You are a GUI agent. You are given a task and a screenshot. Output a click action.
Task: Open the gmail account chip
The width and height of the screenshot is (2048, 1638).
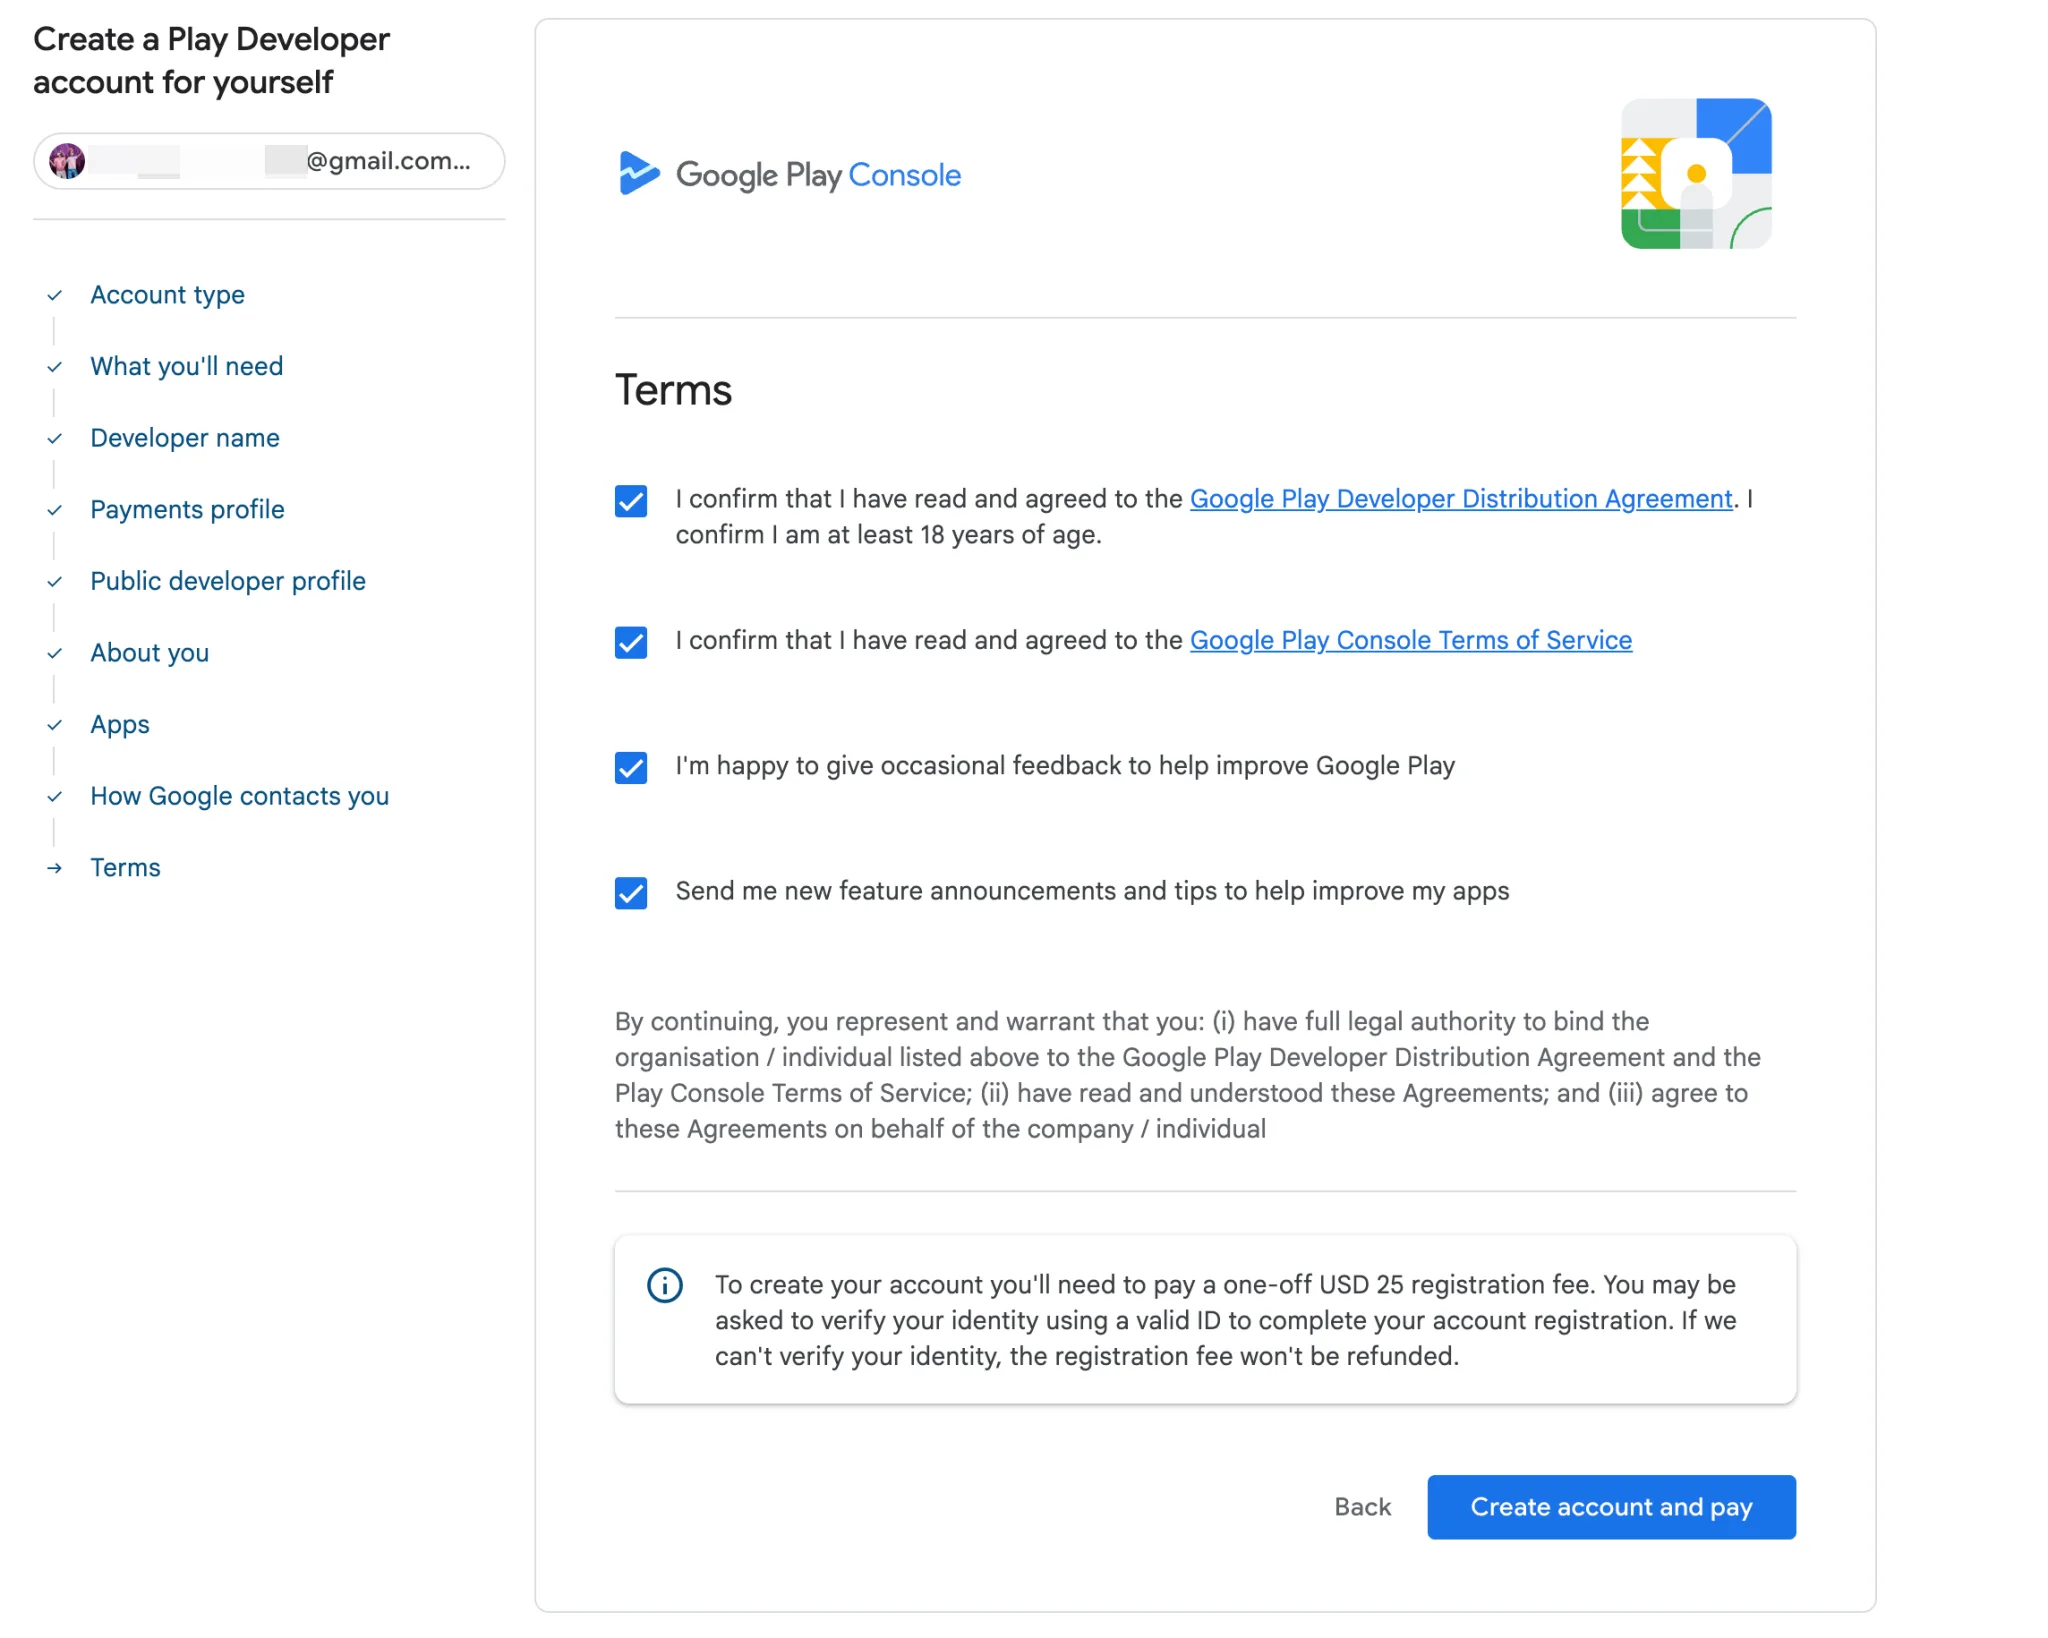pos(268,160)
